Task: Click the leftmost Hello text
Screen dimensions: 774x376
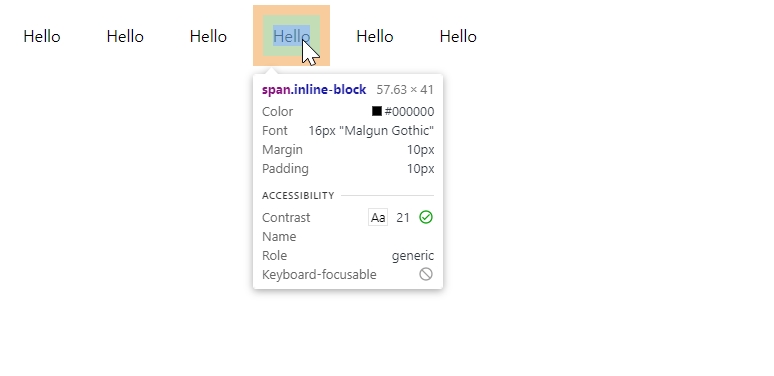Action: [x=42, y=36]
